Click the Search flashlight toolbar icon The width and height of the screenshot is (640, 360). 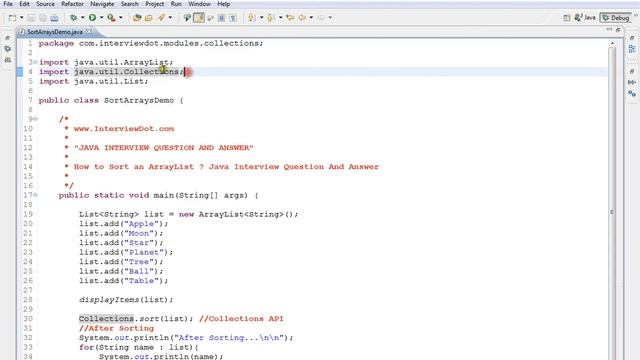click(162, 18)
